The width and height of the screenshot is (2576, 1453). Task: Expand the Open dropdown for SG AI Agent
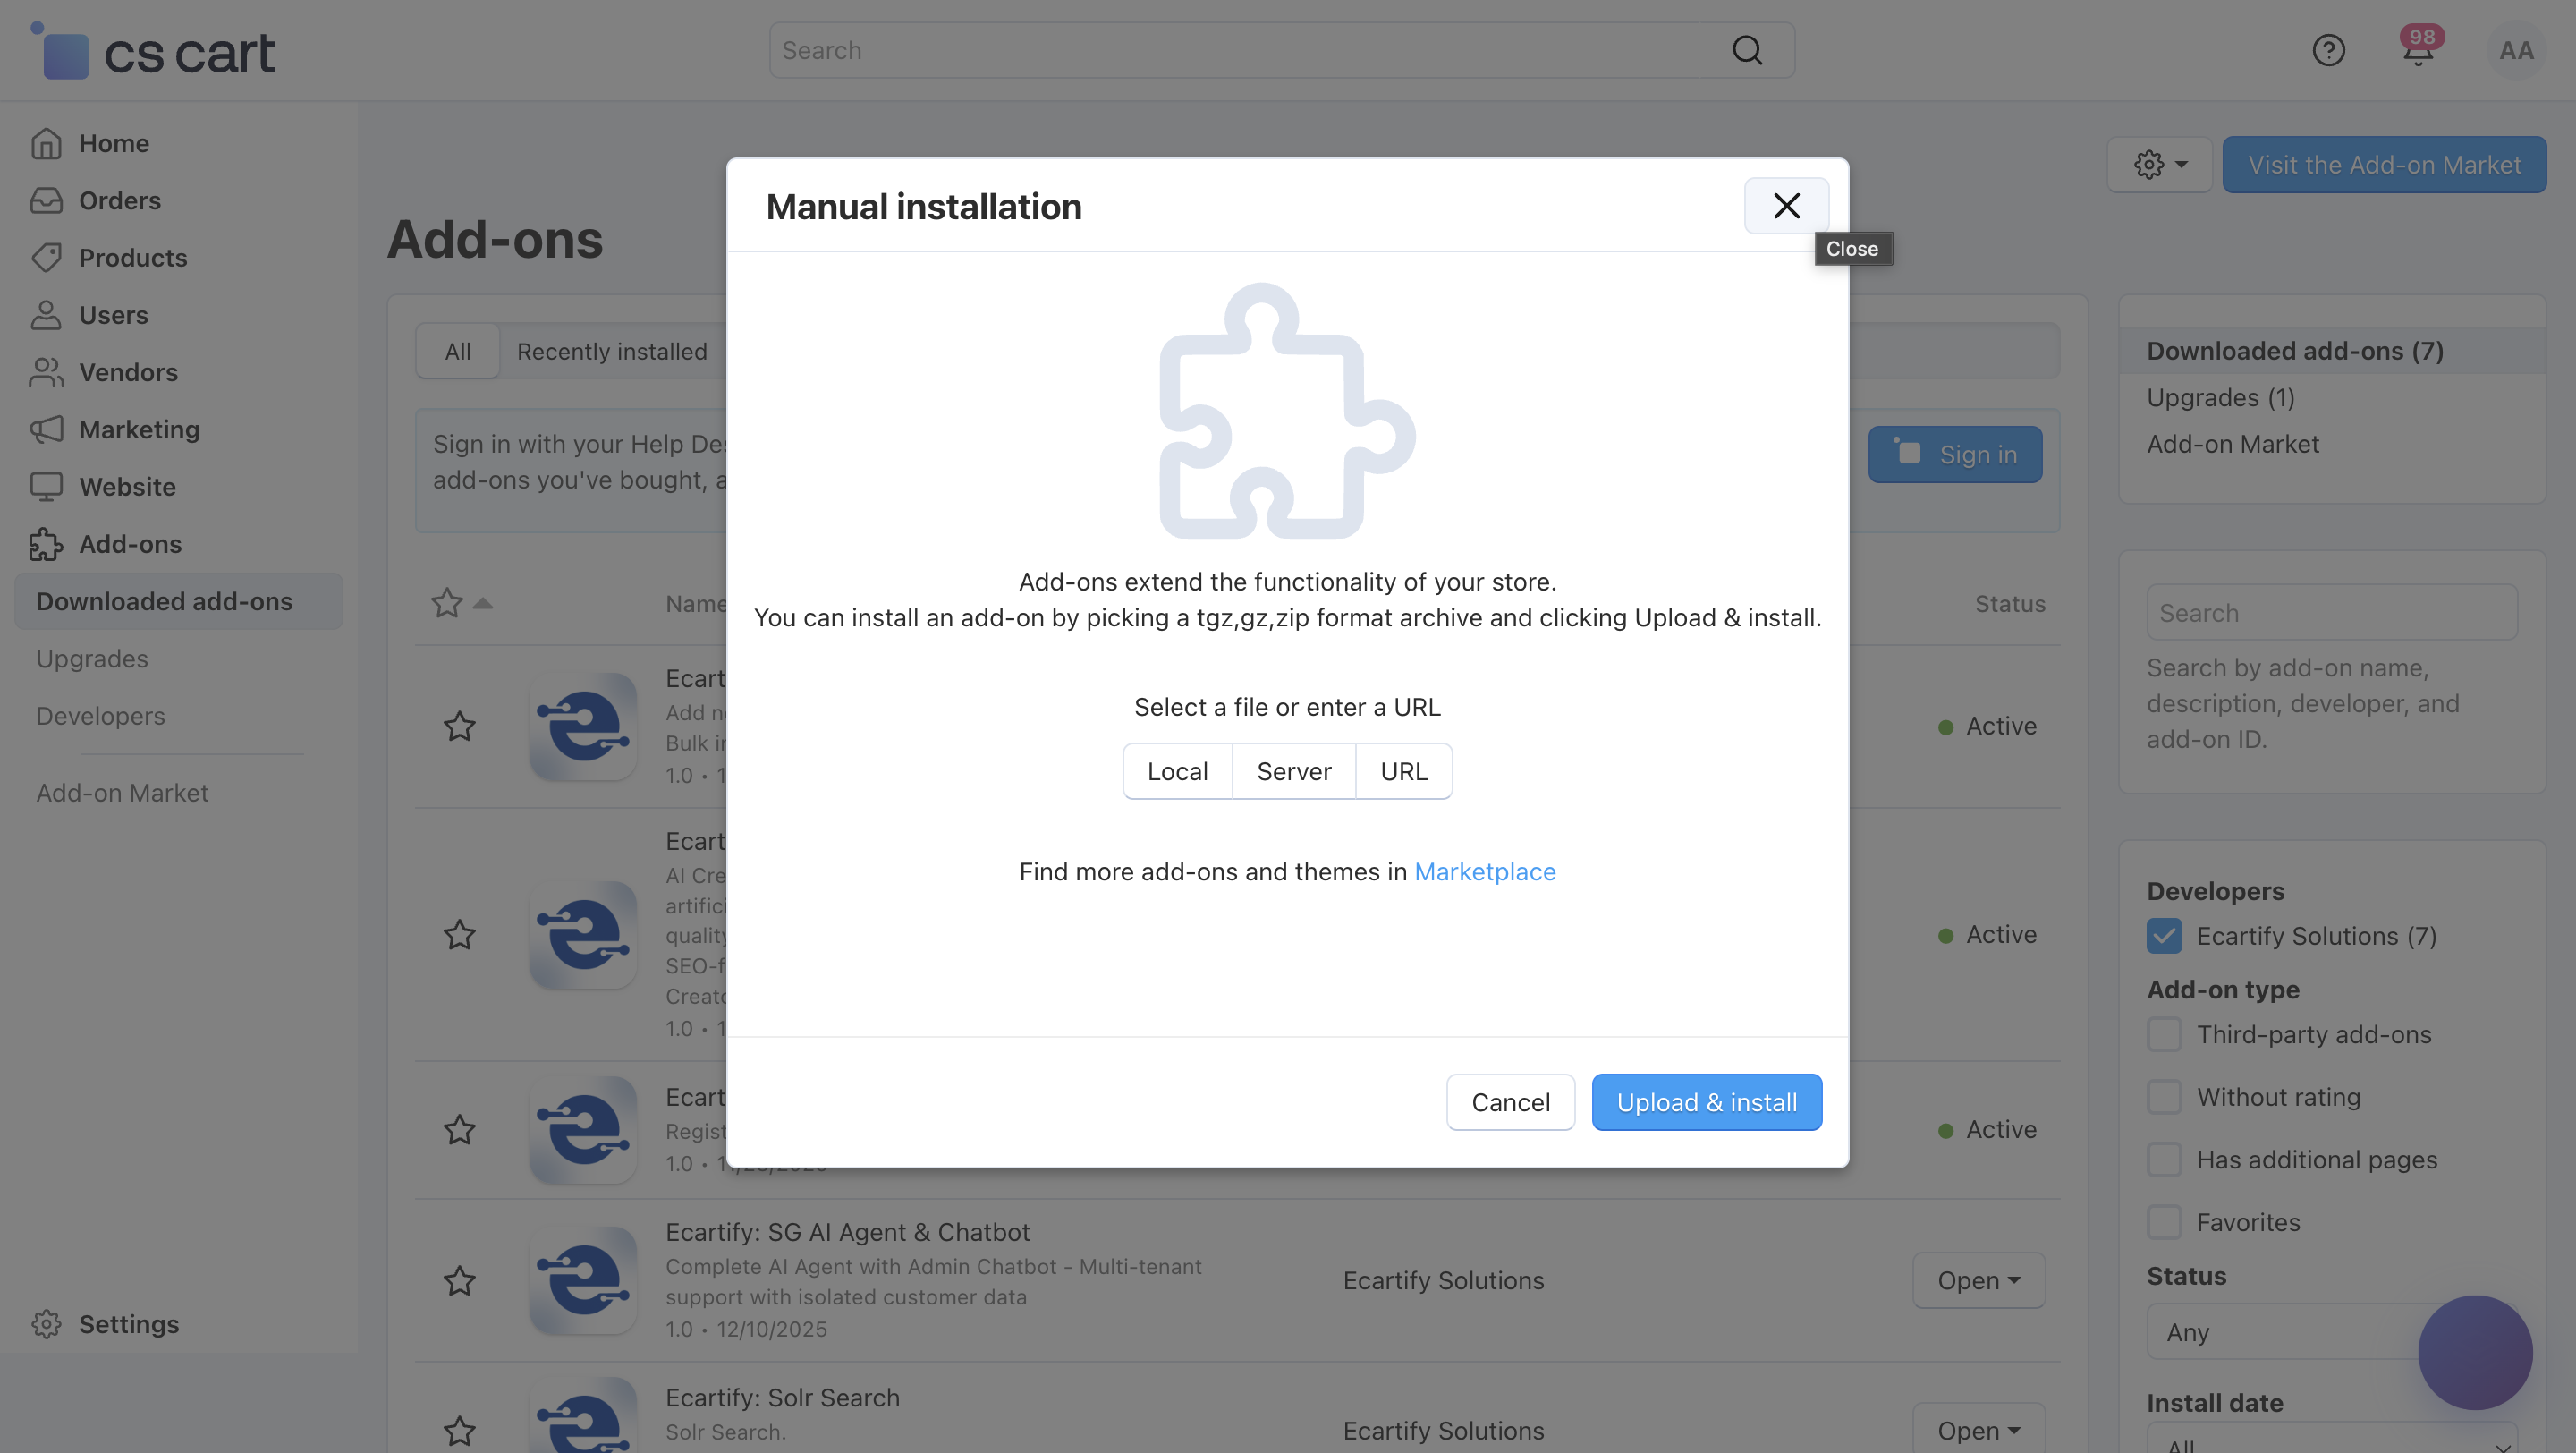point(1978,1280)
